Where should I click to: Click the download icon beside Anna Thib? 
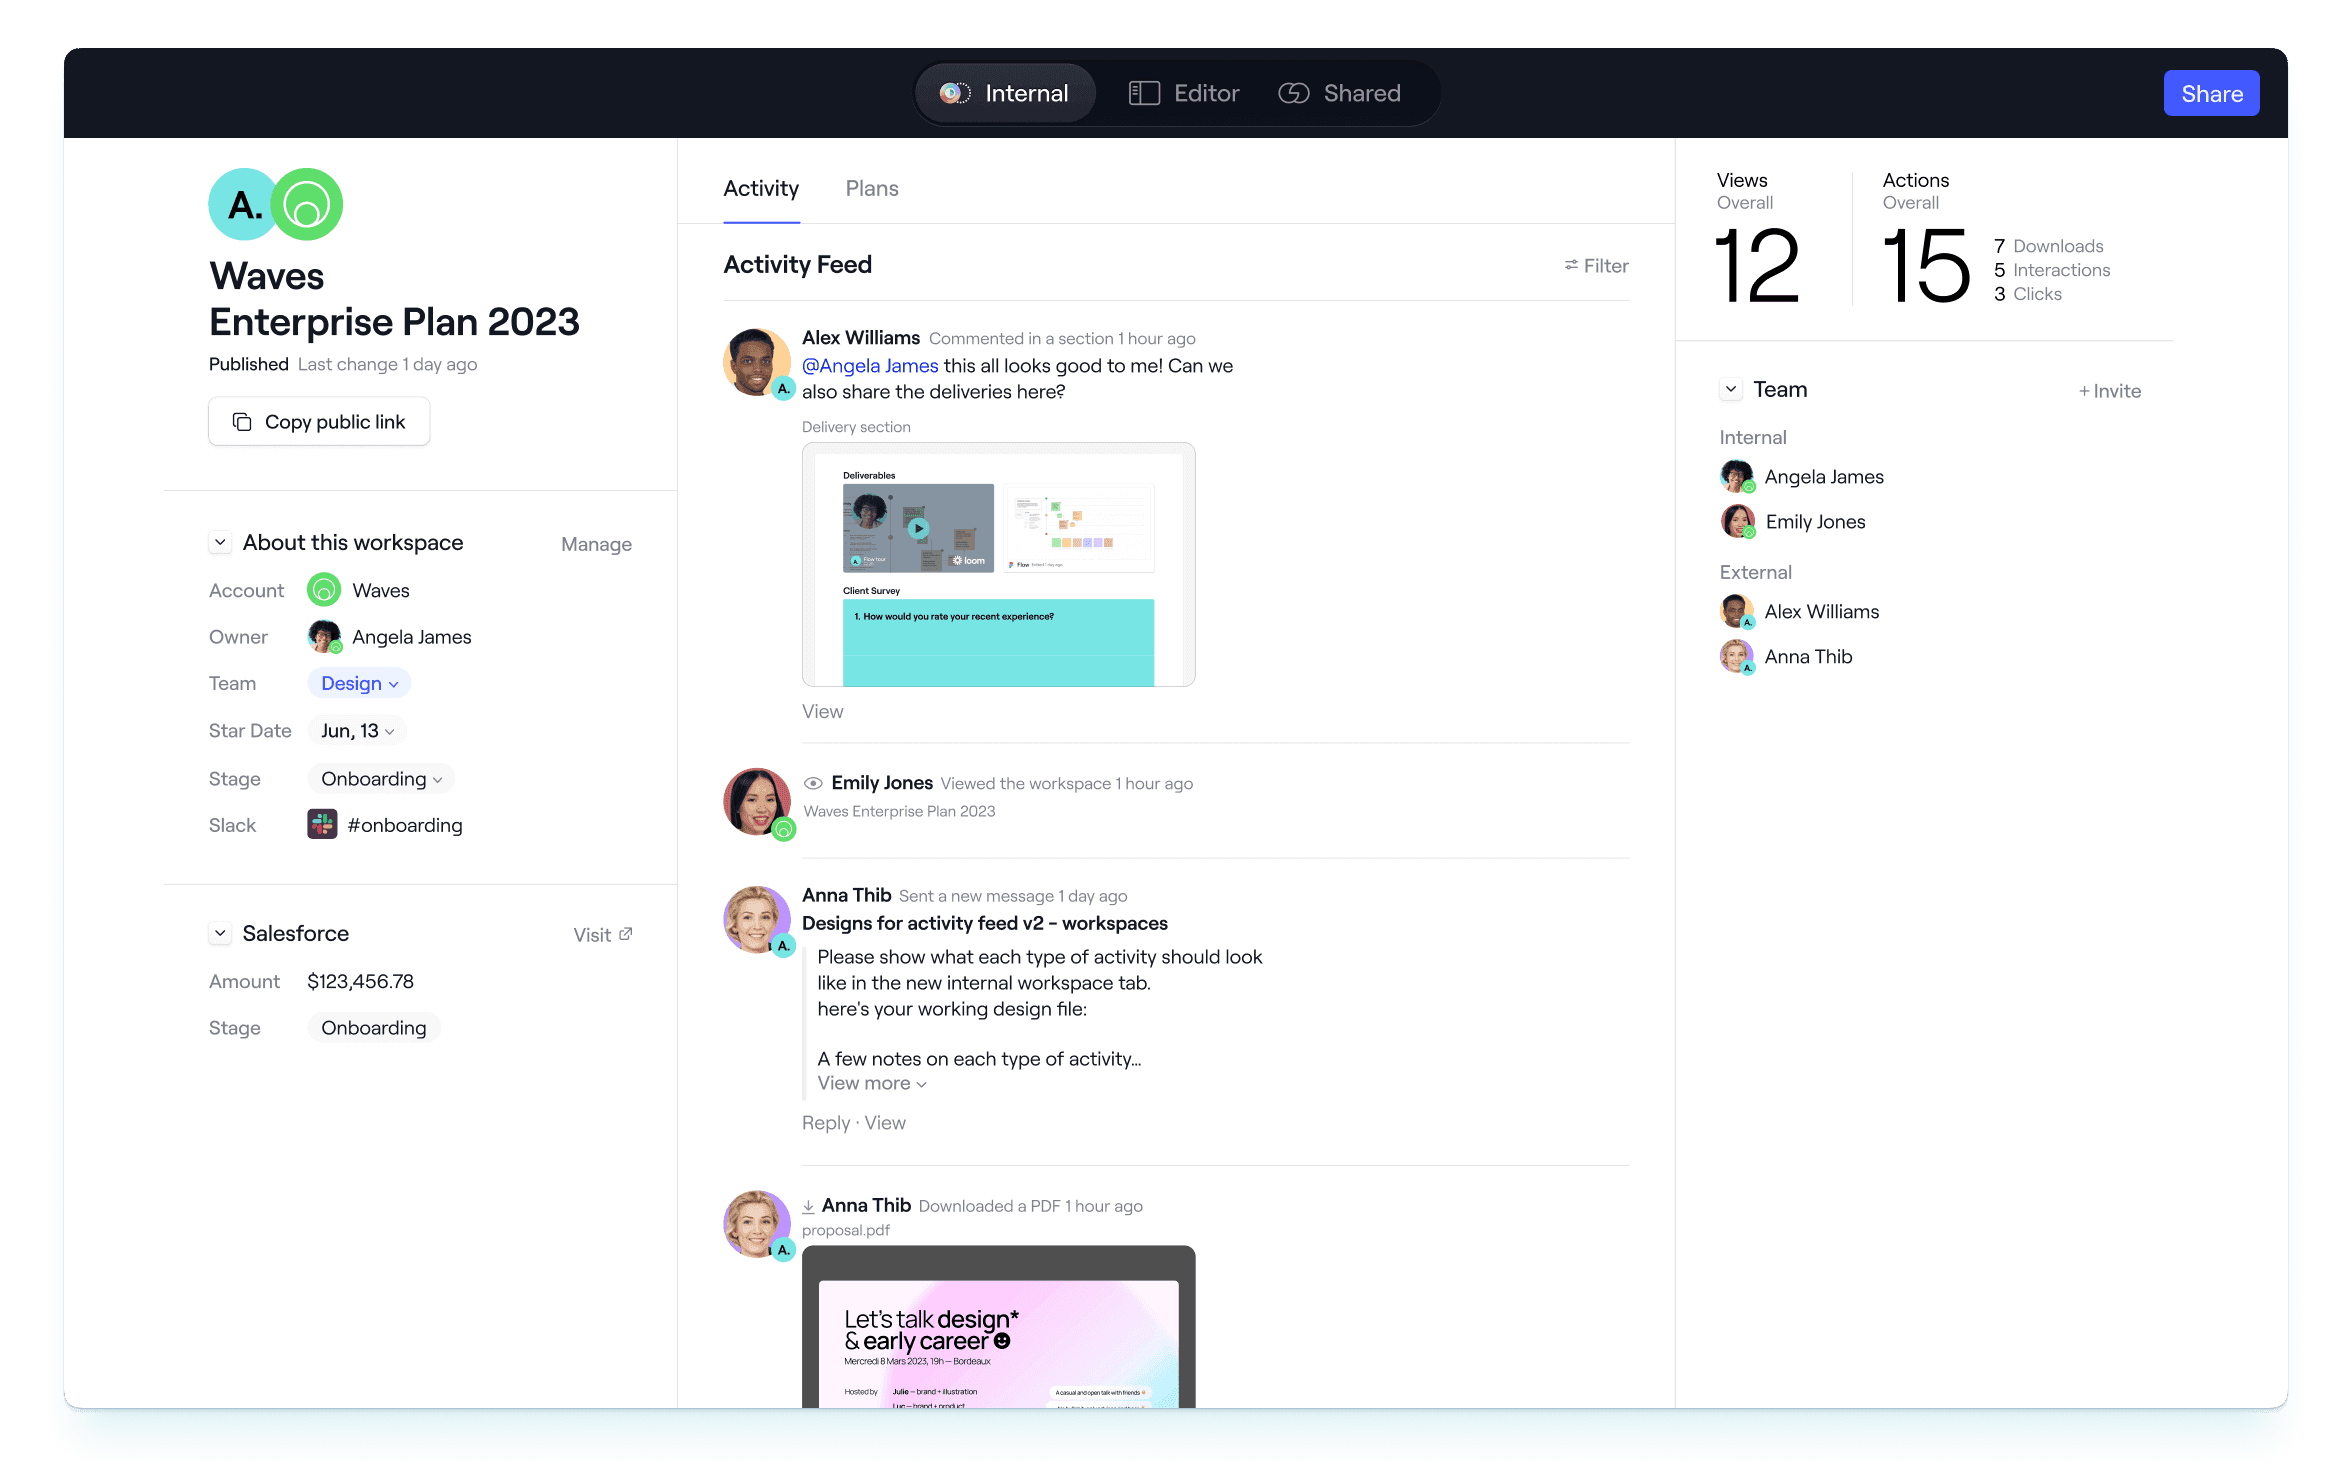pyautogui.click(x=808, y=1207)
